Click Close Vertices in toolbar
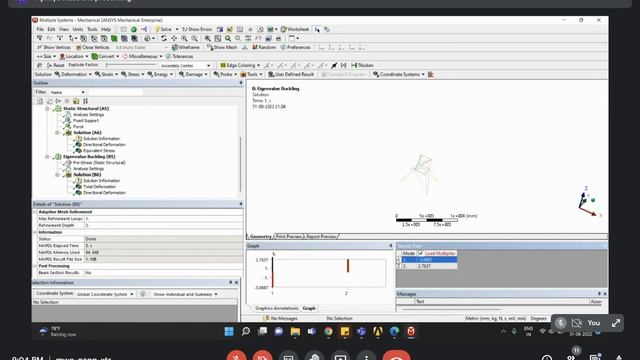 click(93, 47)
